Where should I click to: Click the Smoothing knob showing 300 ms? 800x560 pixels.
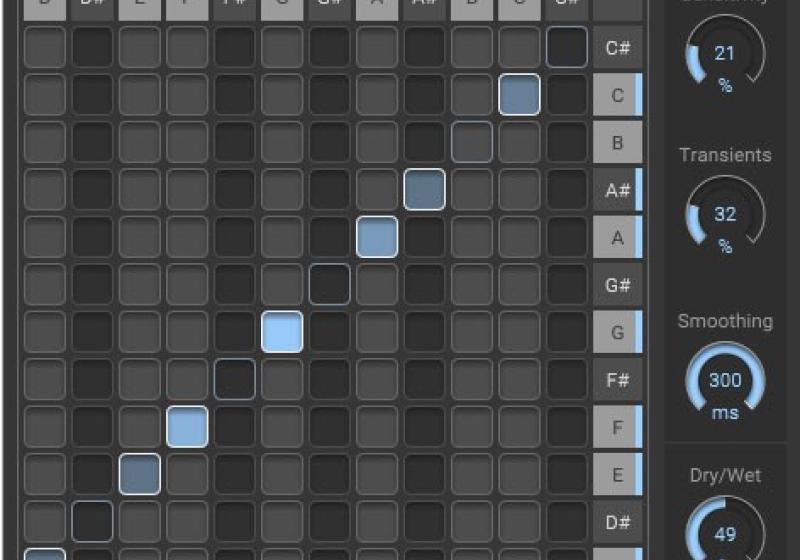[725, 380]
